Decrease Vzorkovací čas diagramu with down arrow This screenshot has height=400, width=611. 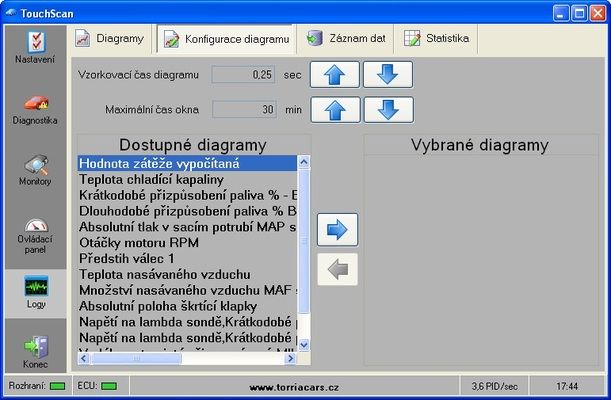point(388,74)
